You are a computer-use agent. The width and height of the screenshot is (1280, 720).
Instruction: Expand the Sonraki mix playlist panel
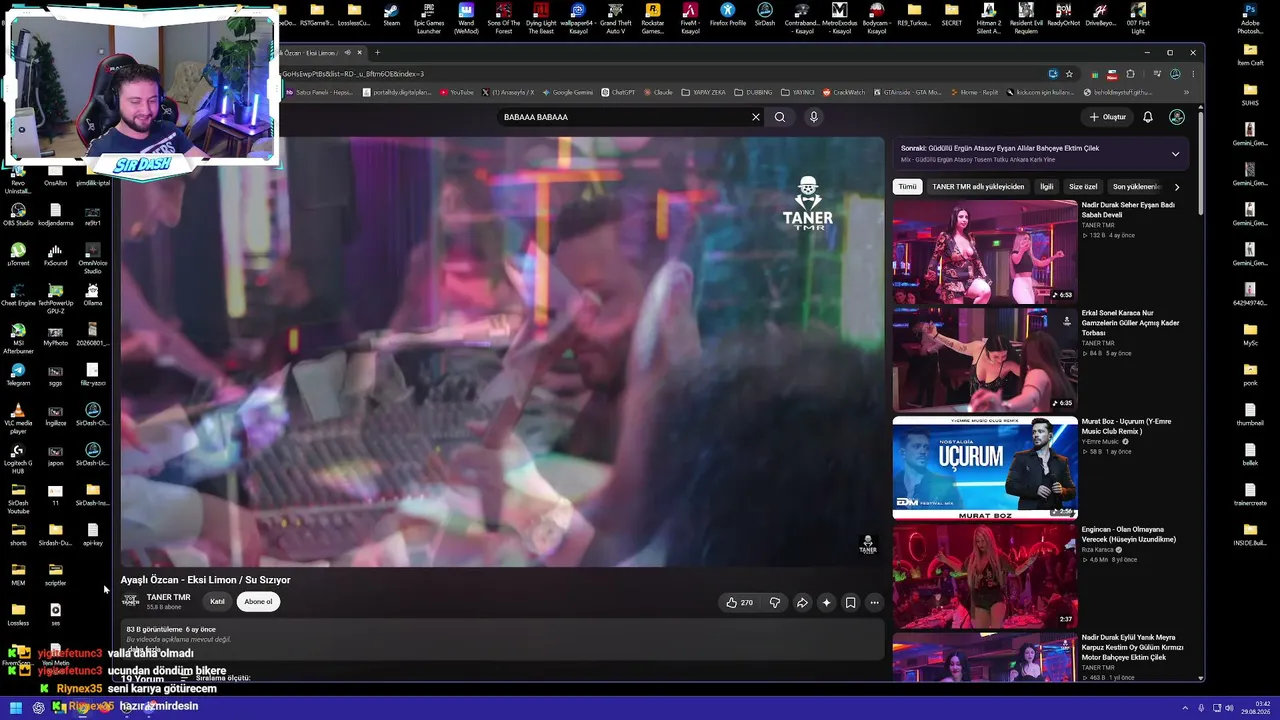(x=1175, y=154)
